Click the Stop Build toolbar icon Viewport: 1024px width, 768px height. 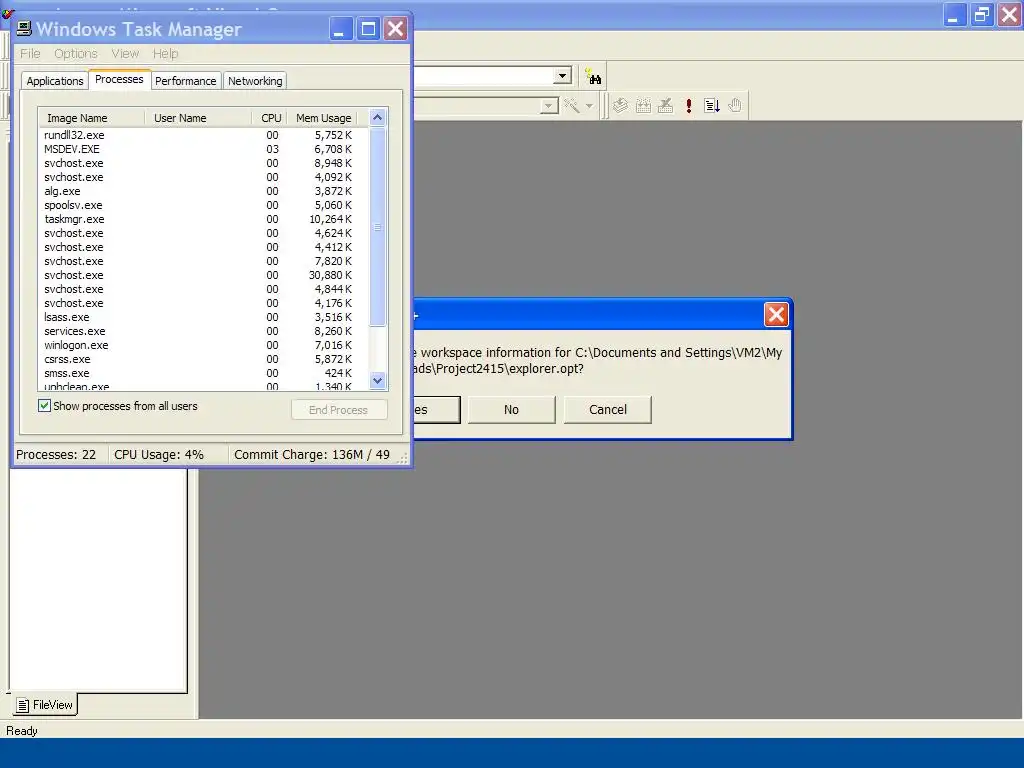(665, 105)
